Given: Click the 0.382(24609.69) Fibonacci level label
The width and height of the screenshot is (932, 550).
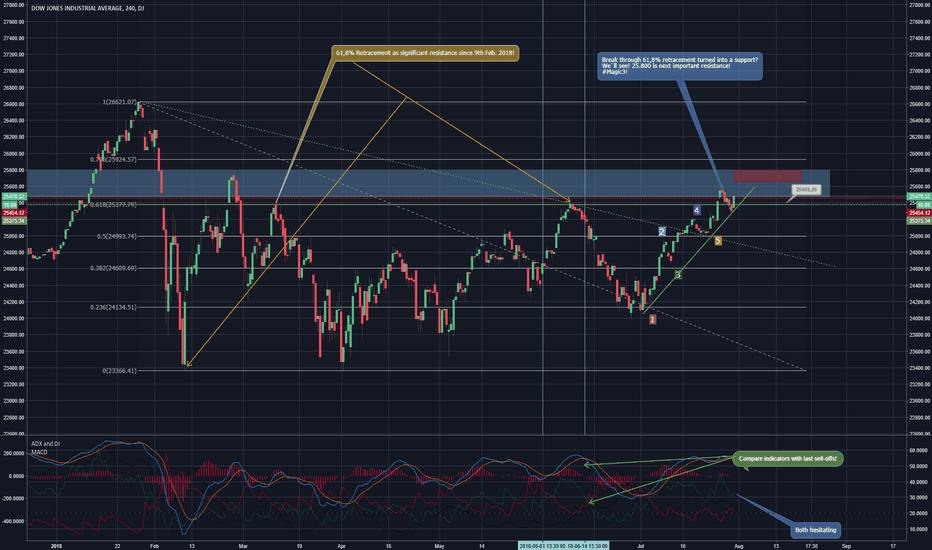Looking at the screenshot, I should pyautogui.click(x=113, y=268).
